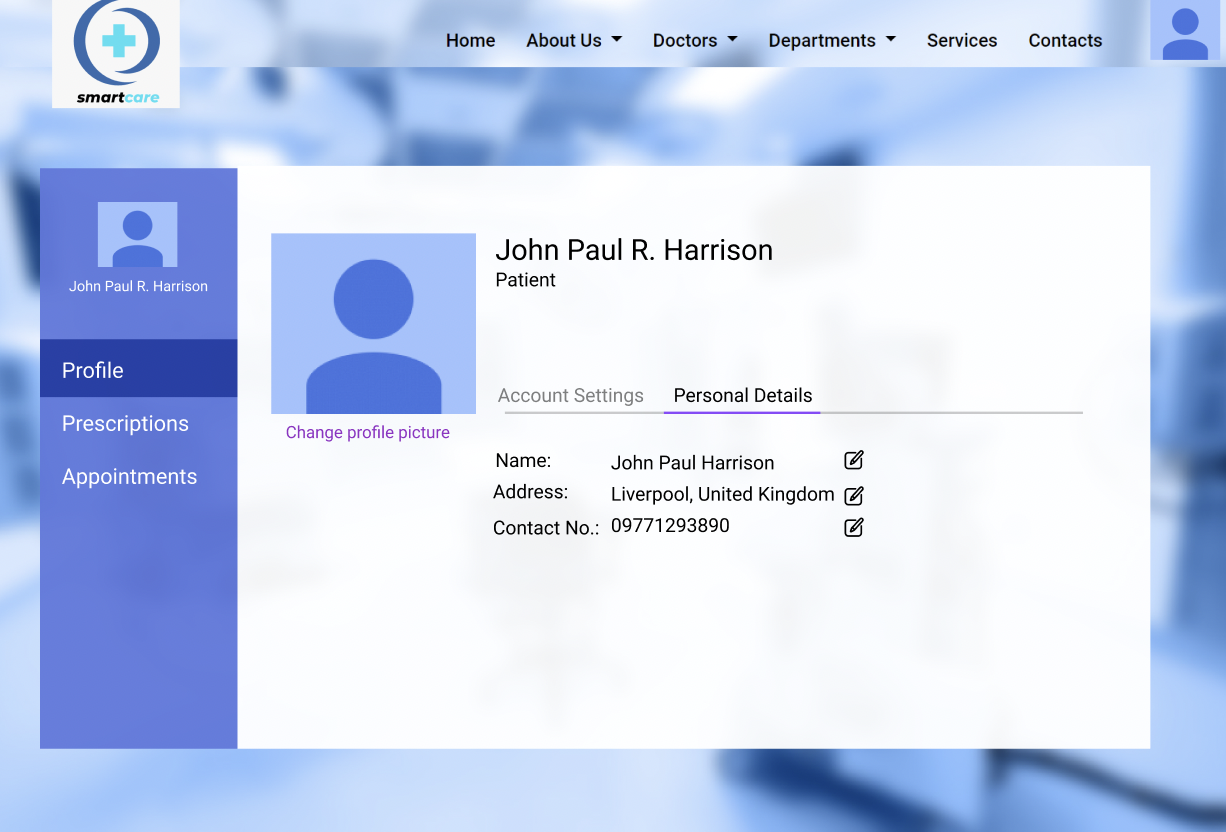This screenshot has width=1226, height=832.
Task: Go to the Home page
Action: 470,40
